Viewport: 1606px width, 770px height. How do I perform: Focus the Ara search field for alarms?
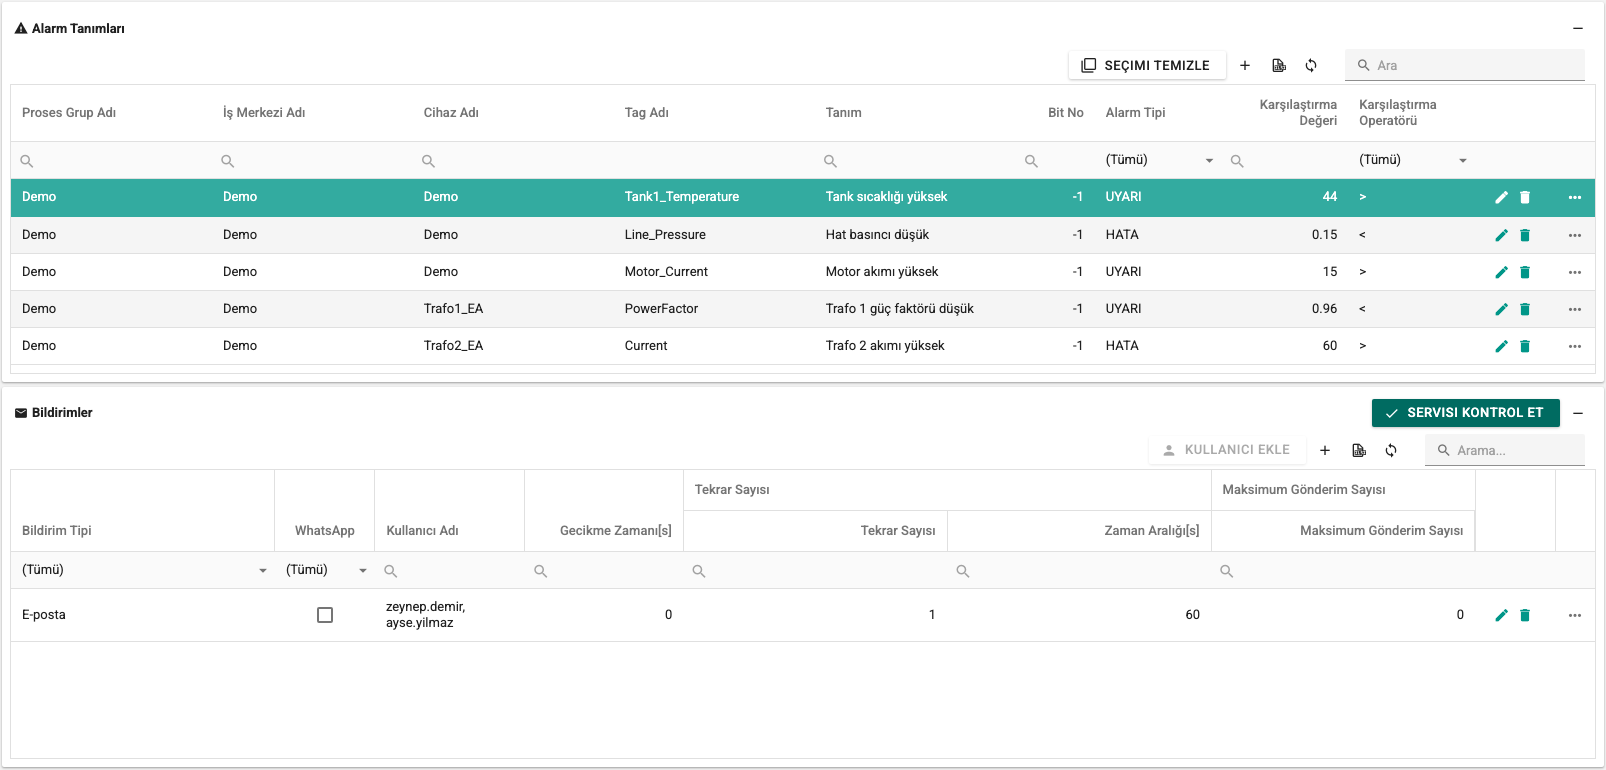(x=1465, y=65)
